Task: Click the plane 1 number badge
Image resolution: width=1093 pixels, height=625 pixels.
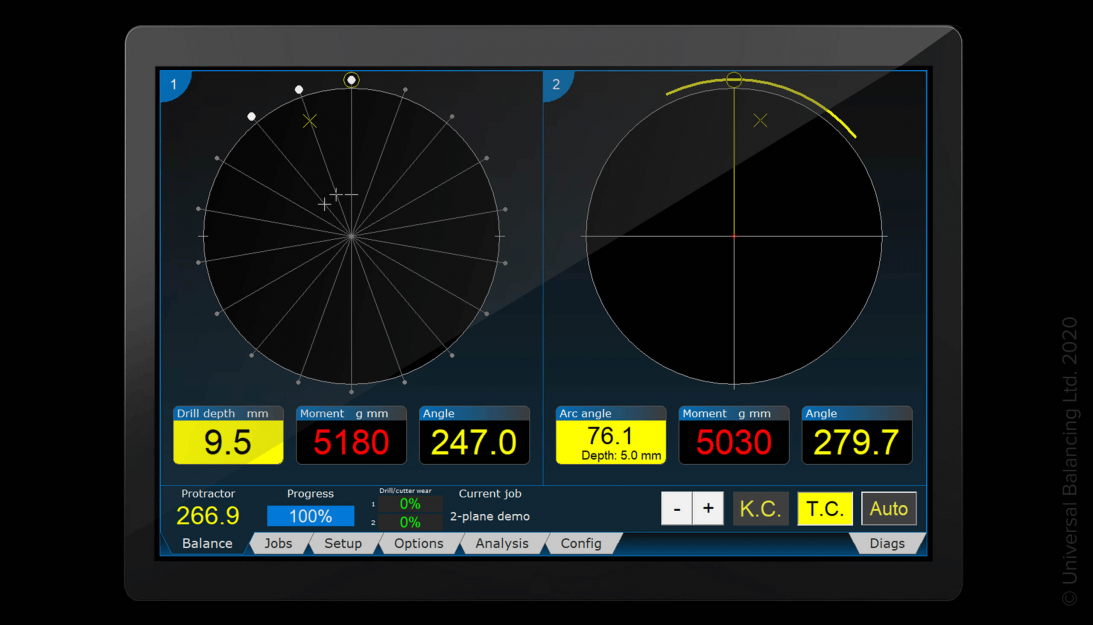Action: click(173, 84)
